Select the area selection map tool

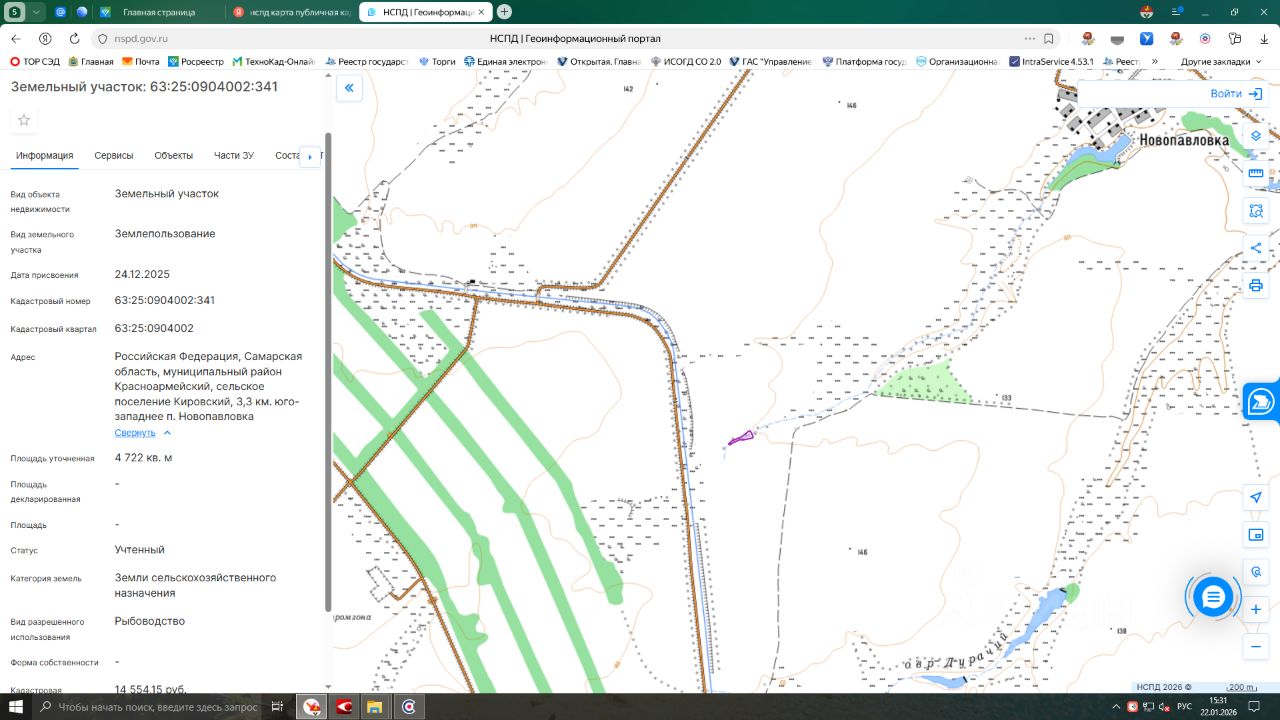pyautogui.click(x=1256, y=211)
